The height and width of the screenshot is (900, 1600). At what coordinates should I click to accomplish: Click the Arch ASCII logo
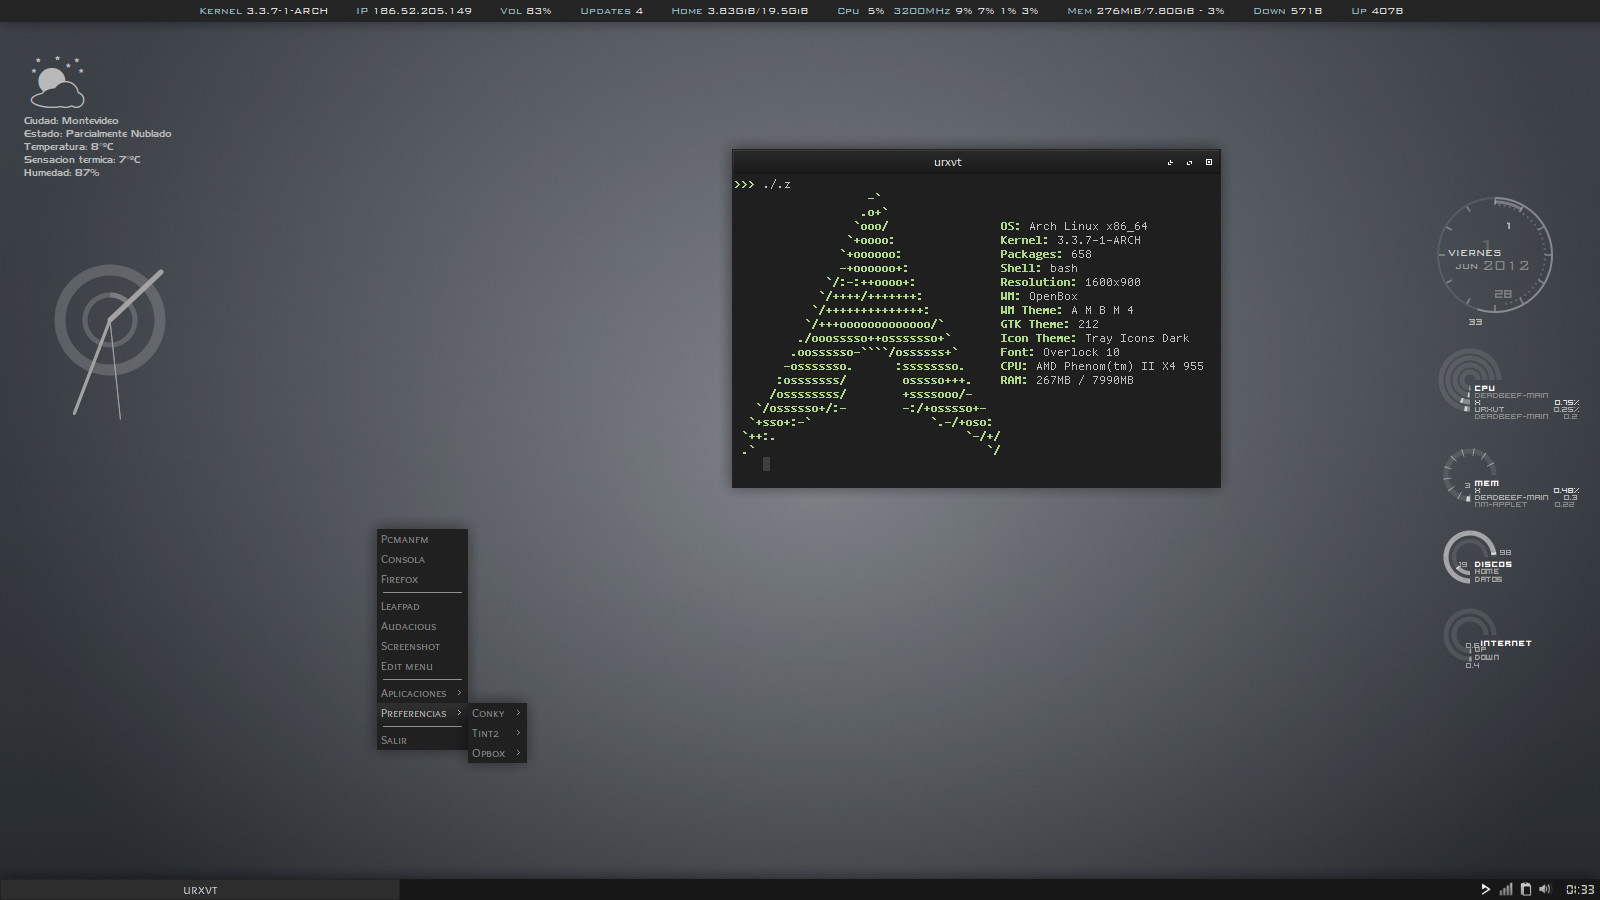[x=871, y=324]
